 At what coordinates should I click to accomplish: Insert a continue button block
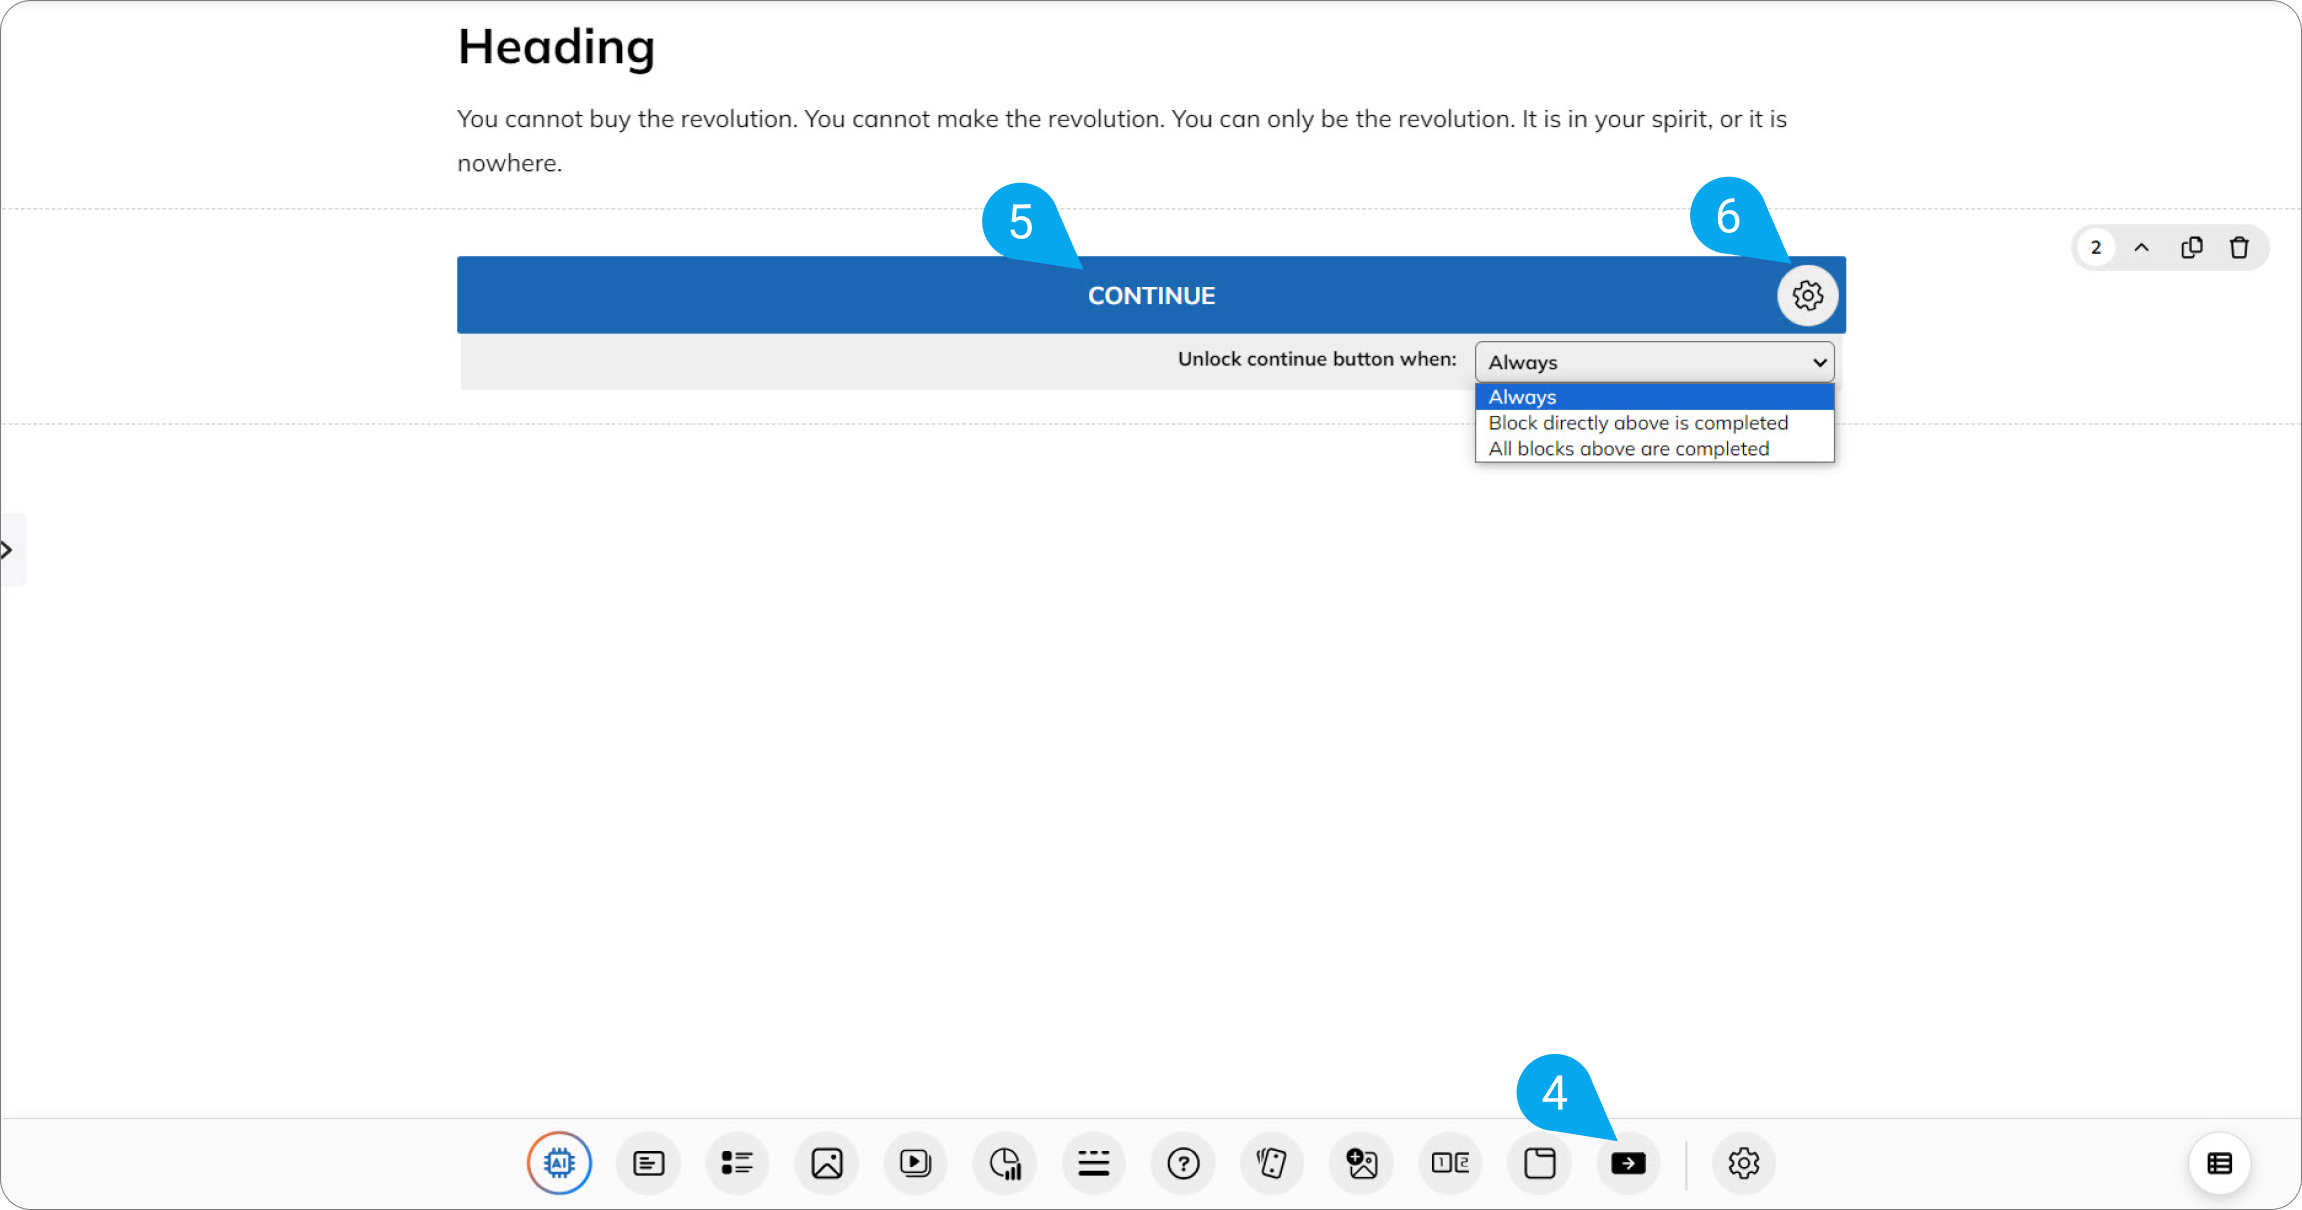[1628, 1163]
